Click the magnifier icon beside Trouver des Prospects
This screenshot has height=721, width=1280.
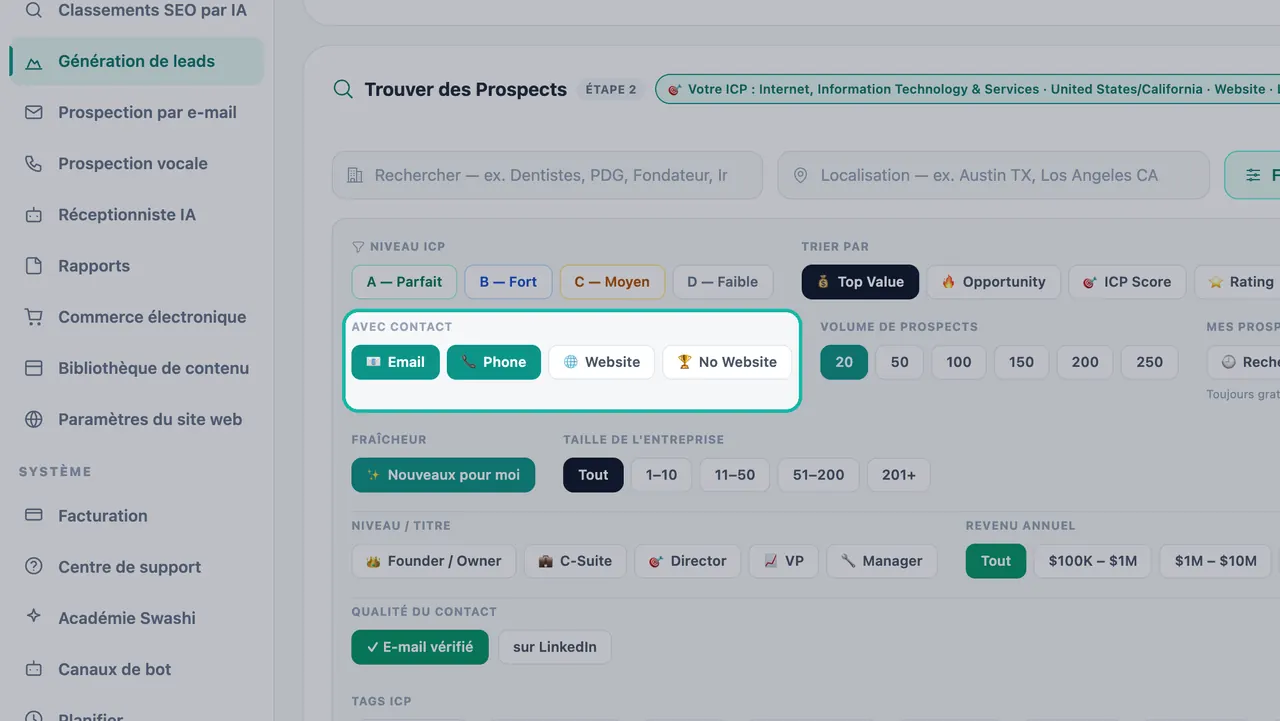click(x=343, y=89)
